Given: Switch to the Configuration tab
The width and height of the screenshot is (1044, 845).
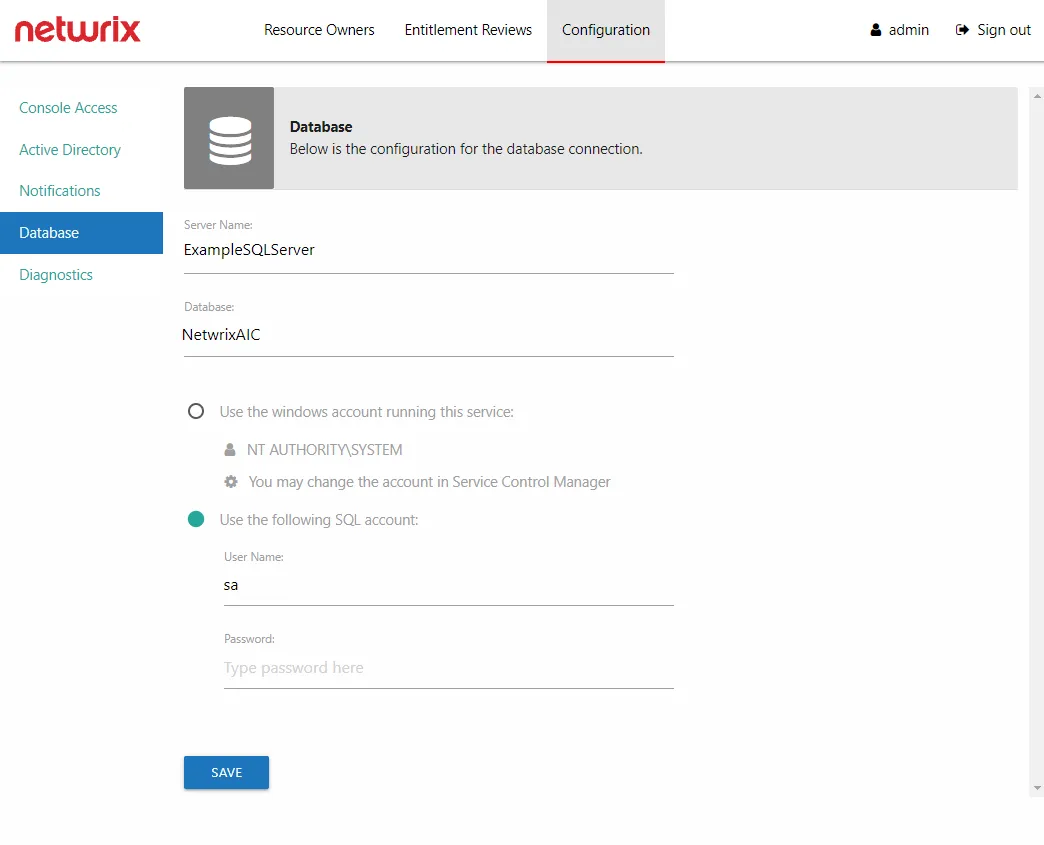Looking at the screenshot, I should [606, 30].
